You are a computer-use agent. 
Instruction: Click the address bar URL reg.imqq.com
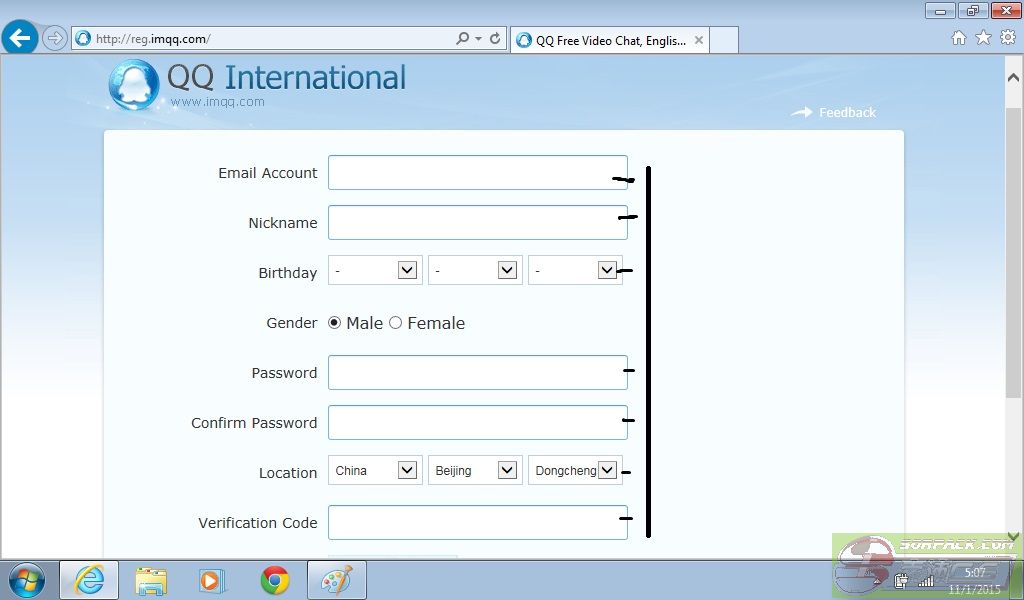(153, 39)
